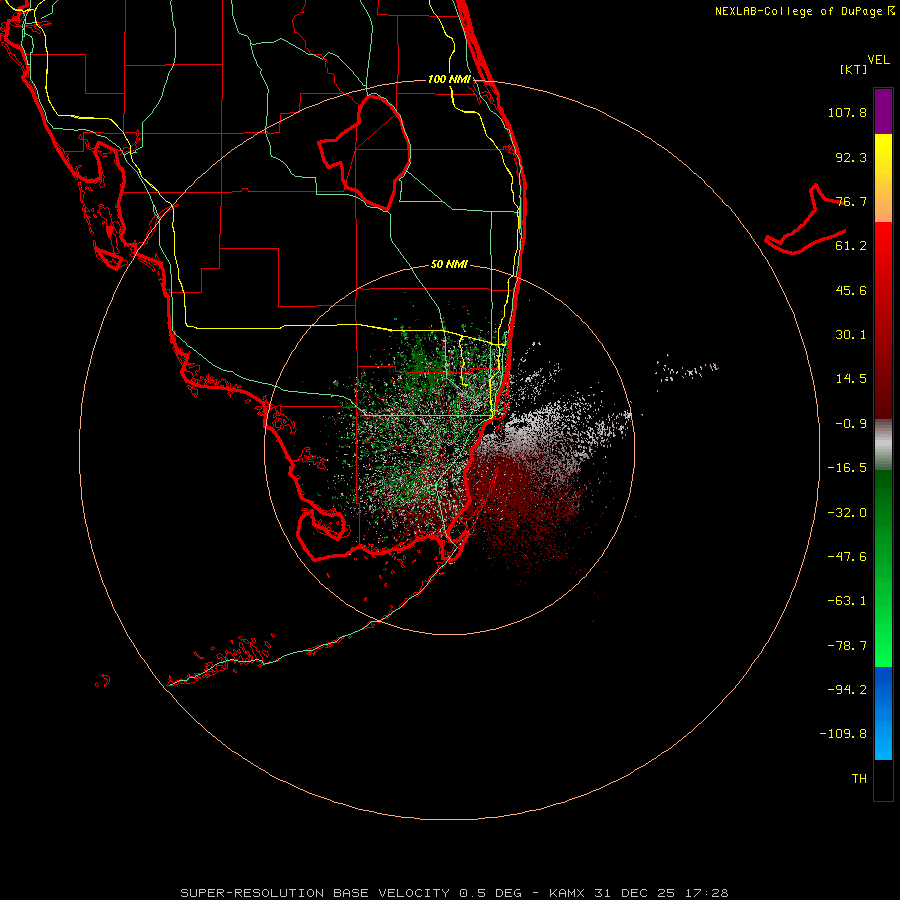This screenshot has height=900, width=900.
Task: Click the 50 NMI range ring label
Action: pyautogui.click(x=449, y=264)
